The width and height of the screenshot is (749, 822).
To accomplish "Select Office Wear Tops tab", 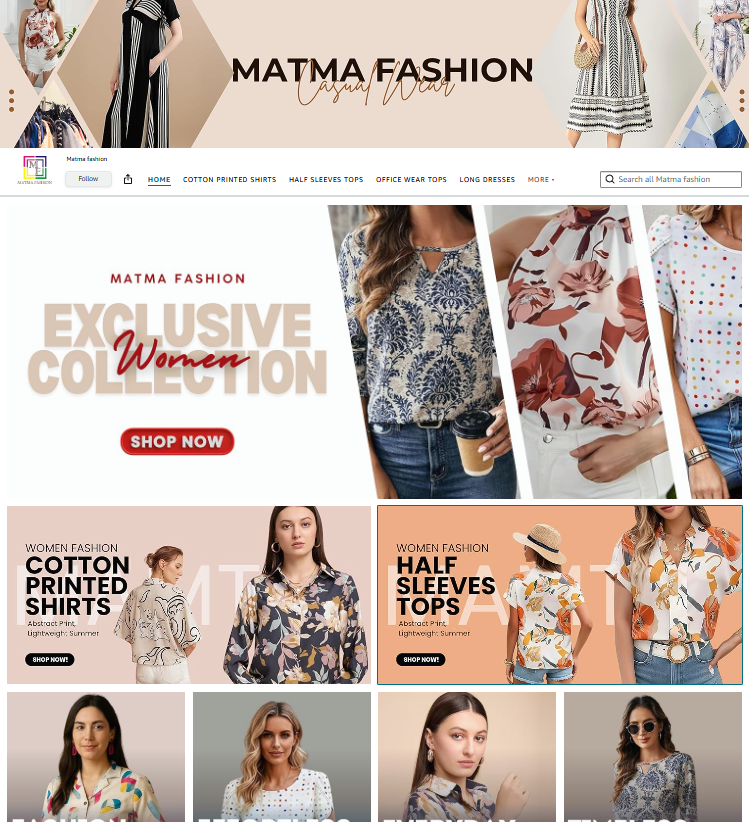I will pos(411,179).
